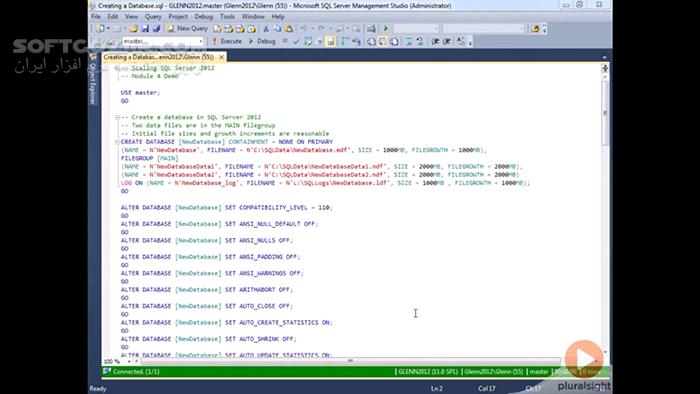Click the XMLA Query icon

tap(251, 29)
